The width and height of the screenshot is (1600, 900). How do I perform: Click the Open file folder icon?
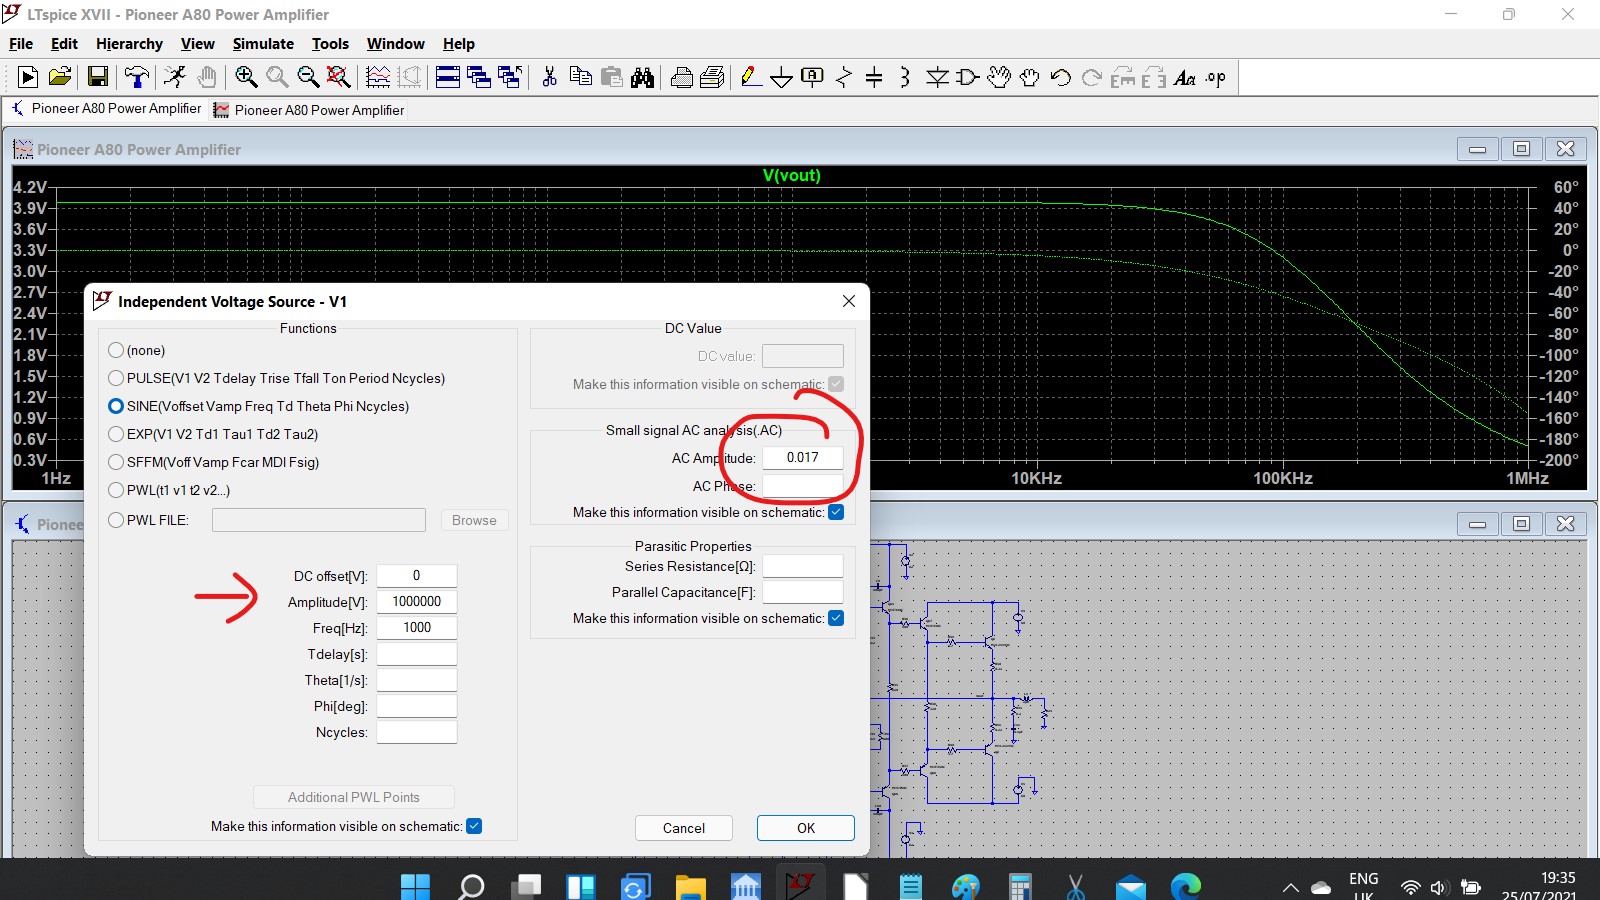pos(60,77)
